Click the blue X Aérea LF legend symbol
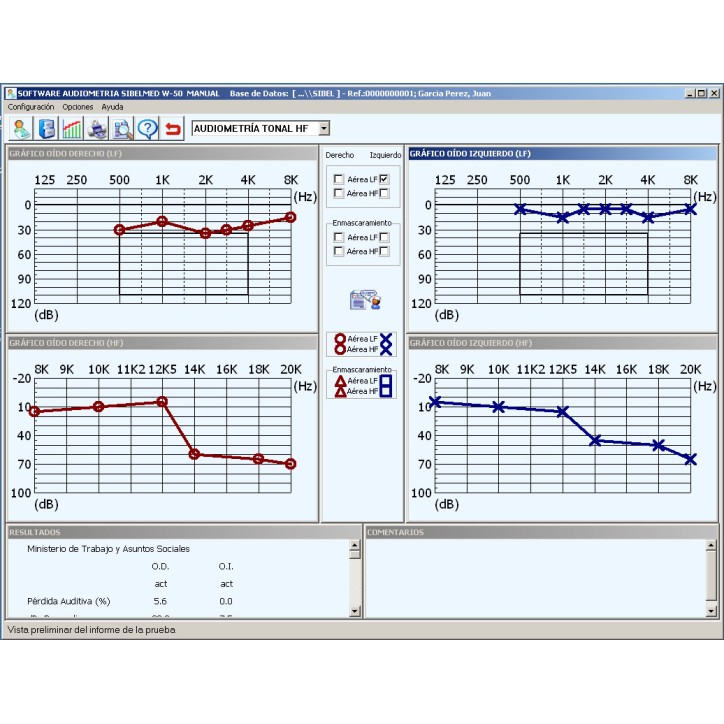 pos(386,339)
